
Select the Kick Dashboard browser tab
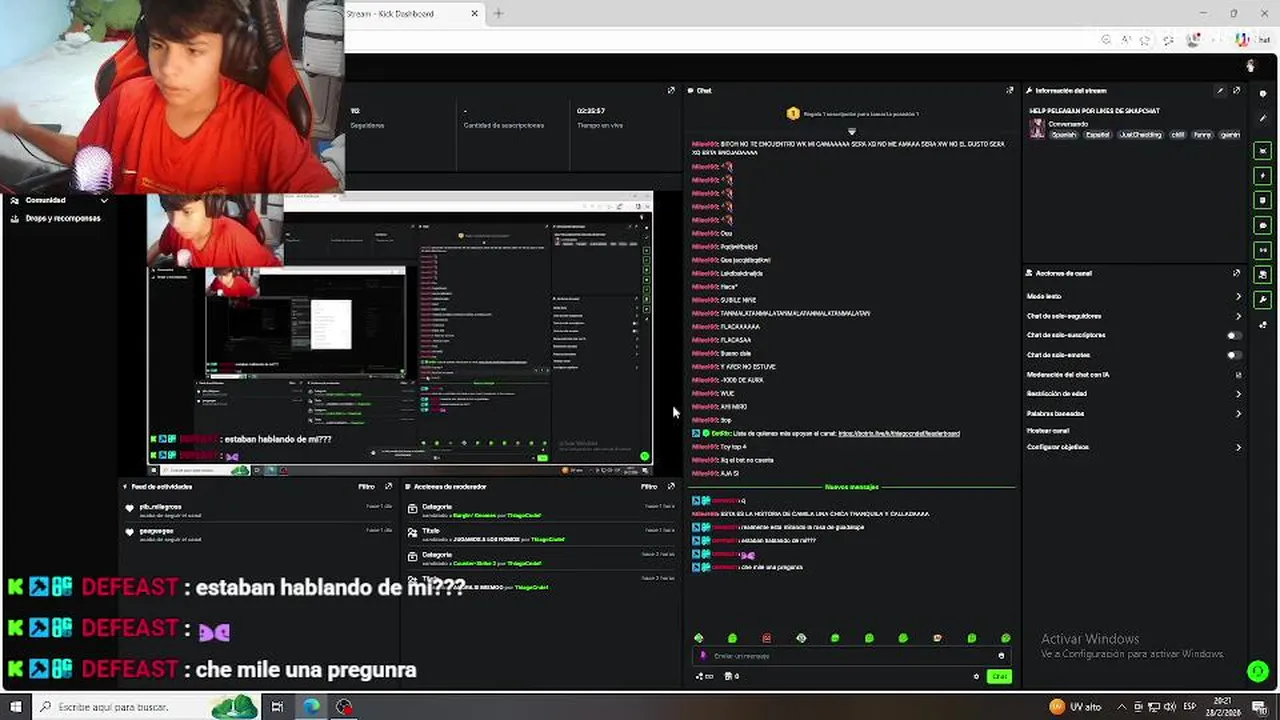pos(412,14)
